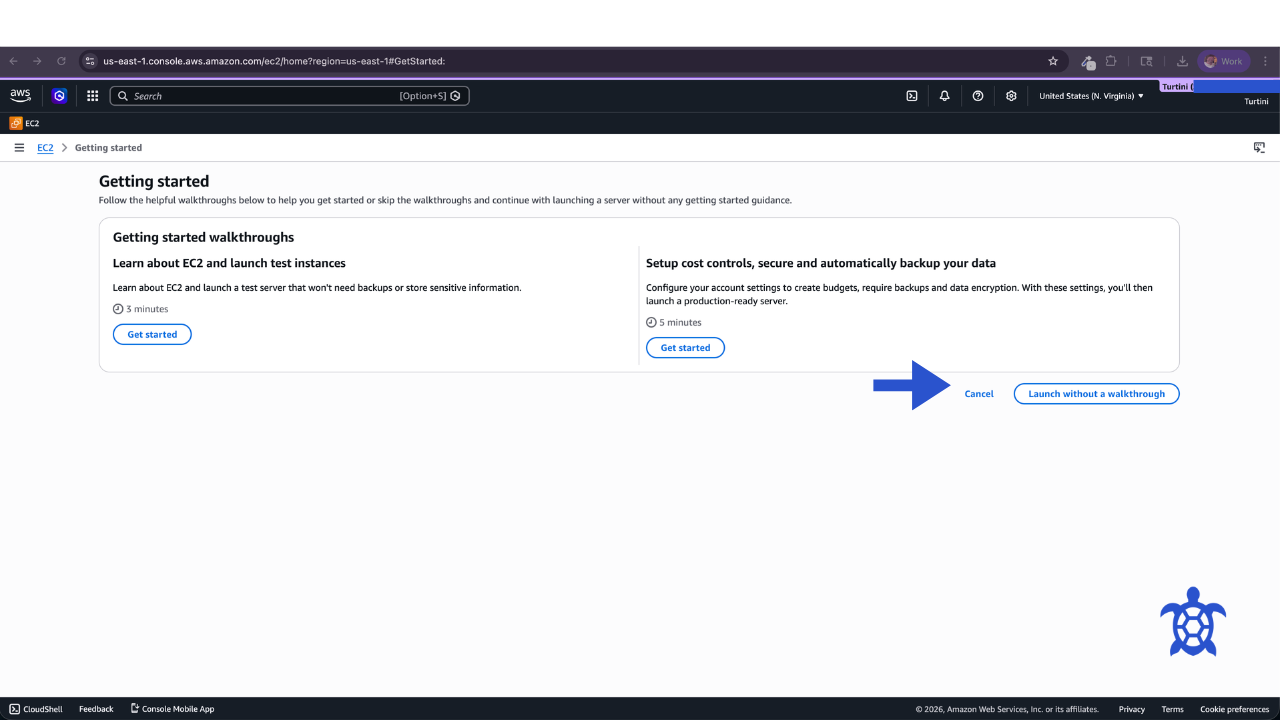Open the browser downloads icon
This screenshot has height=720, width=1280.
(x=1182, y=61)
